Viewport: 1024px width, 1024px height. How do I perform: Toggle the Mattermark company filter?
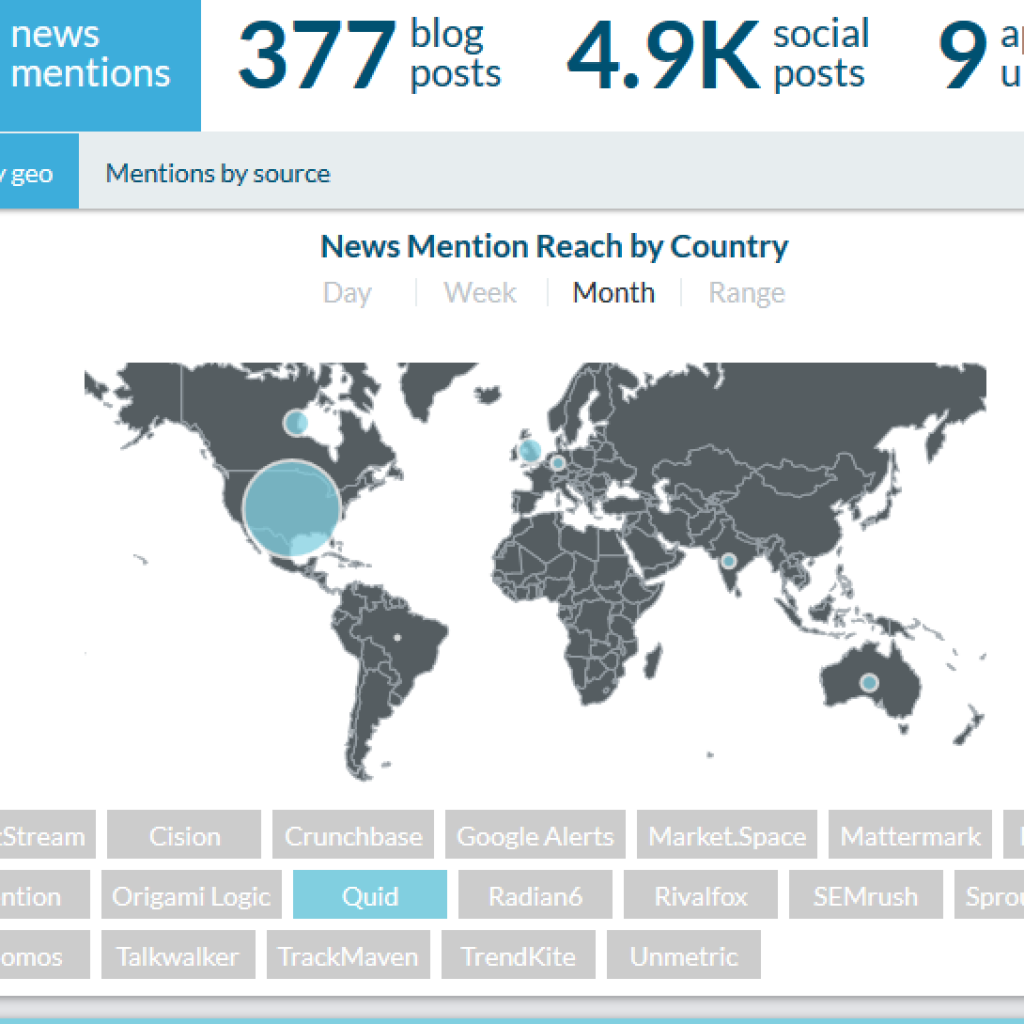[910, 835]
